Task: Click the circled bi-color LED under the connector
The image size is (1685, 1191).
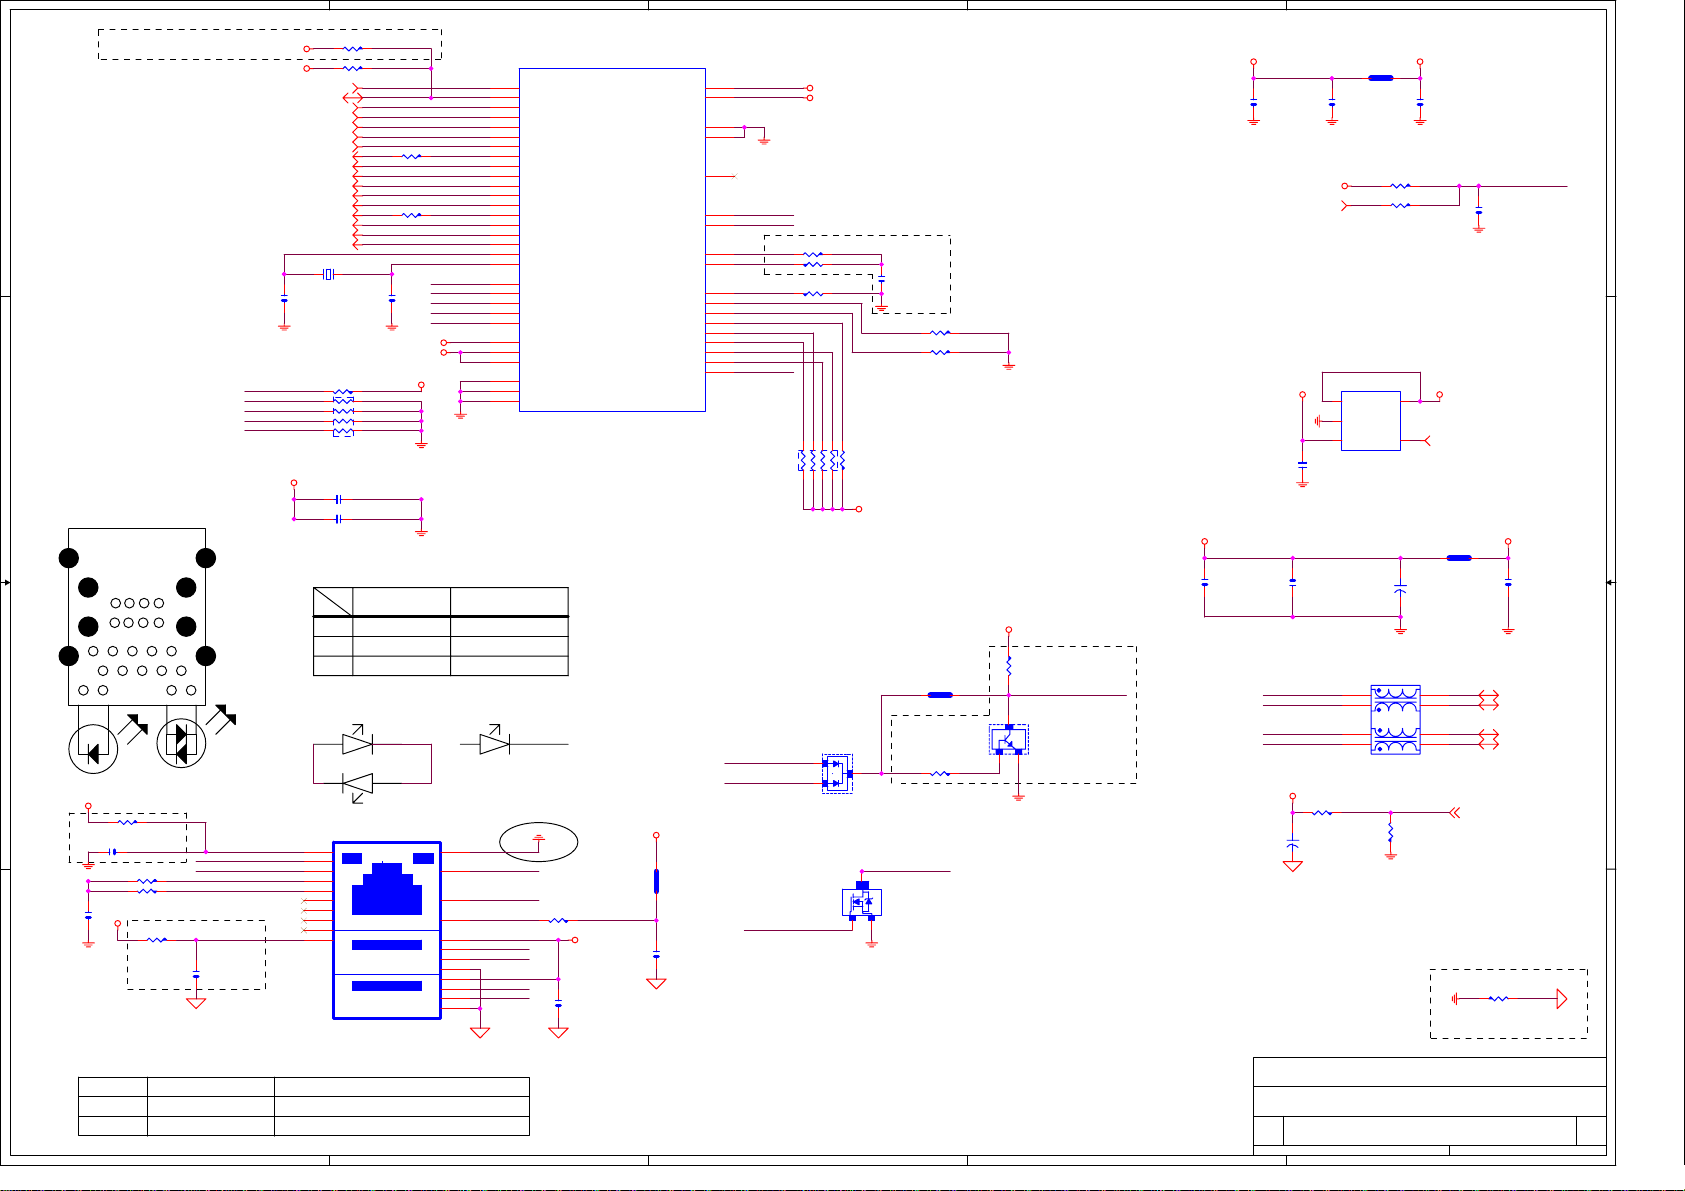Action: [x=182, y=743]
